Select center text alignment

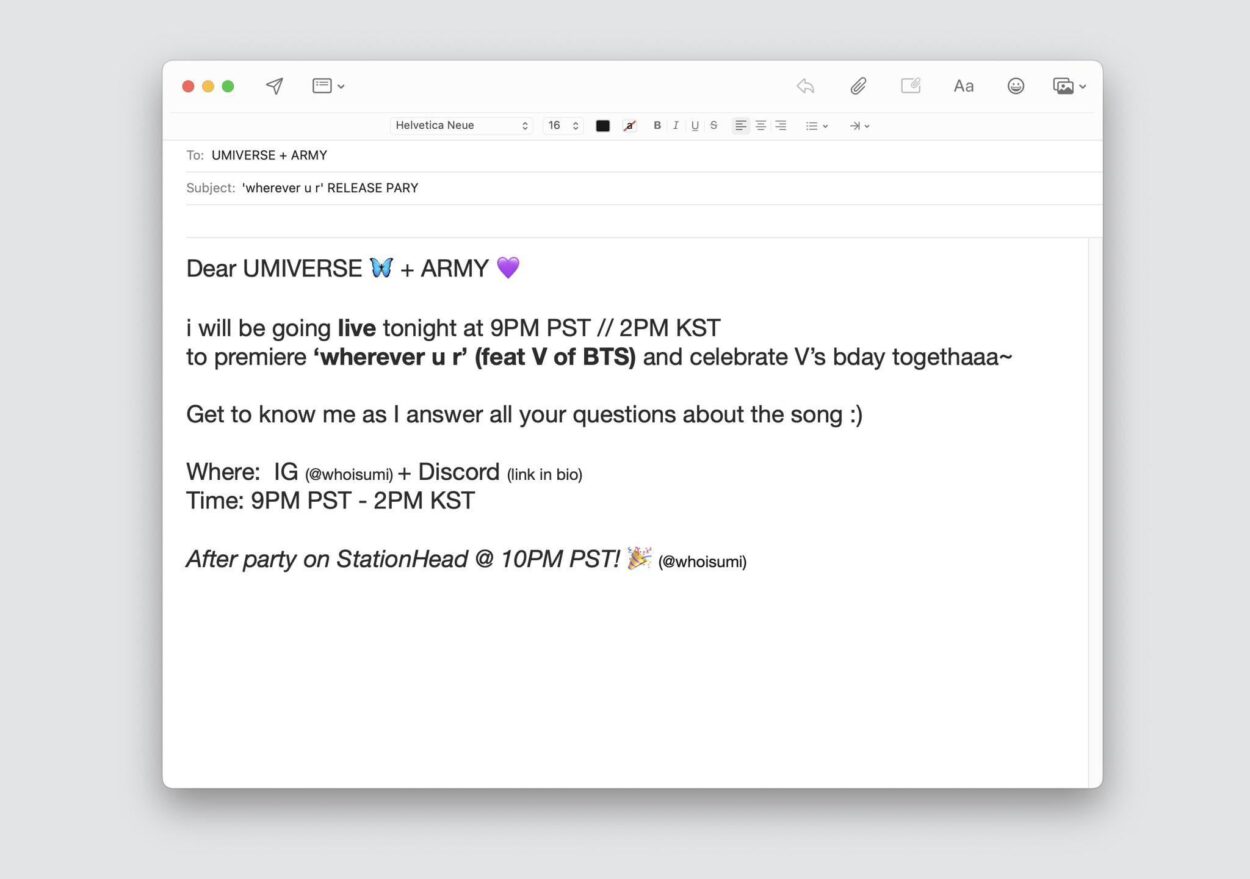point(761,126)
